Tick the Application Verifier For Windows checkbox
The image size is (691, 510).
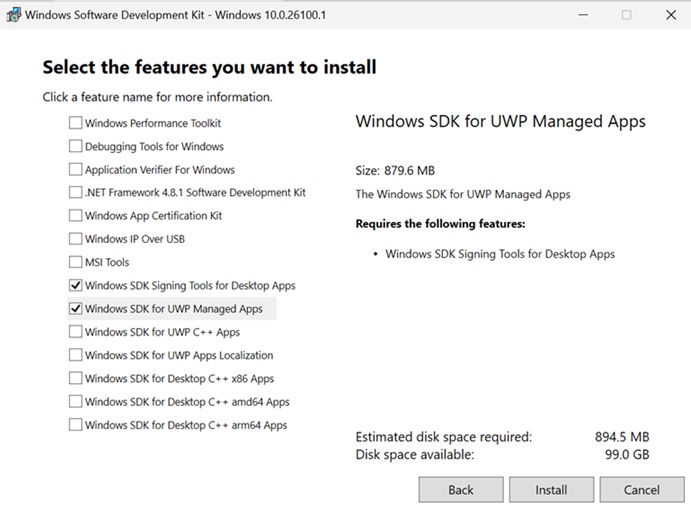click(75, 169)
